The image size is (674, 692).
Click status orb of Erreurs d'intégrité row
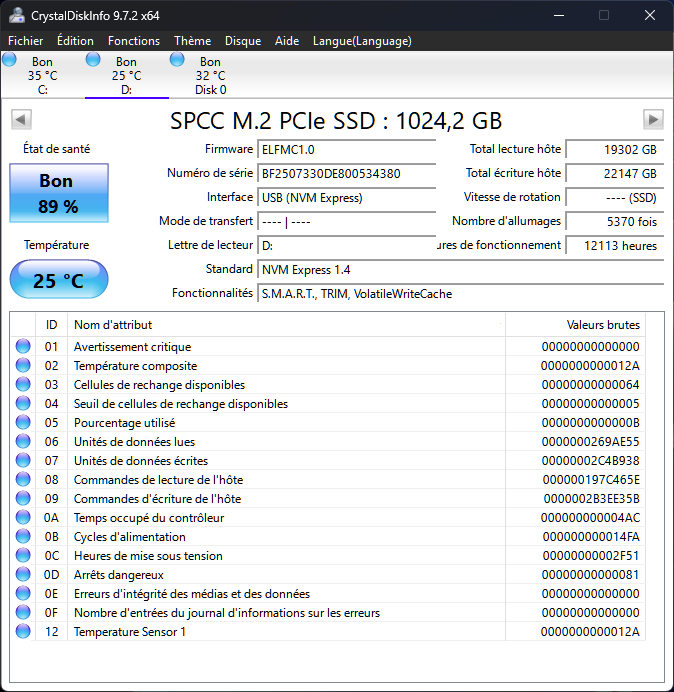23,593
